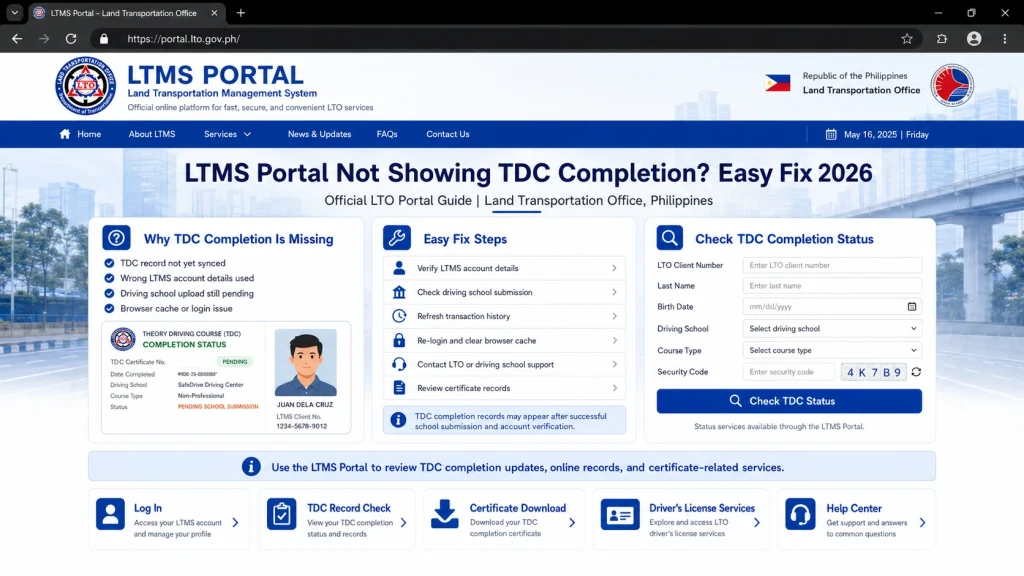Expand Verify LTMS account details chevron

point(614,268)
